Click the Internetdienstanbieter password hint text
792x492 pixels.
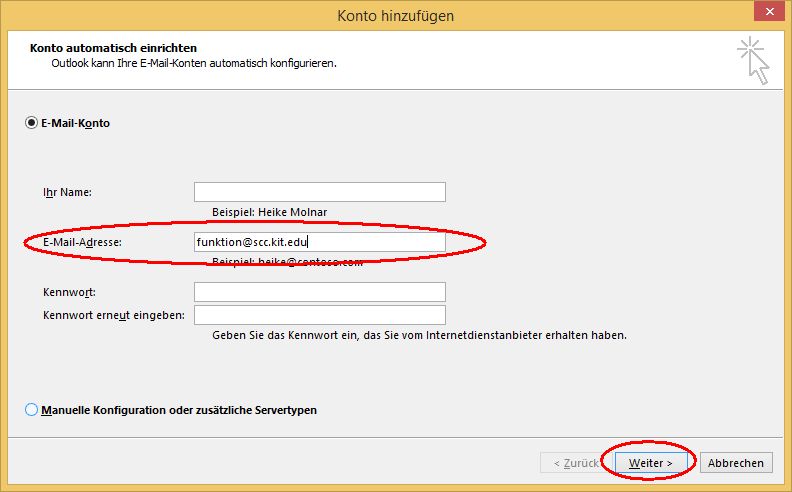tap(419, 336)
